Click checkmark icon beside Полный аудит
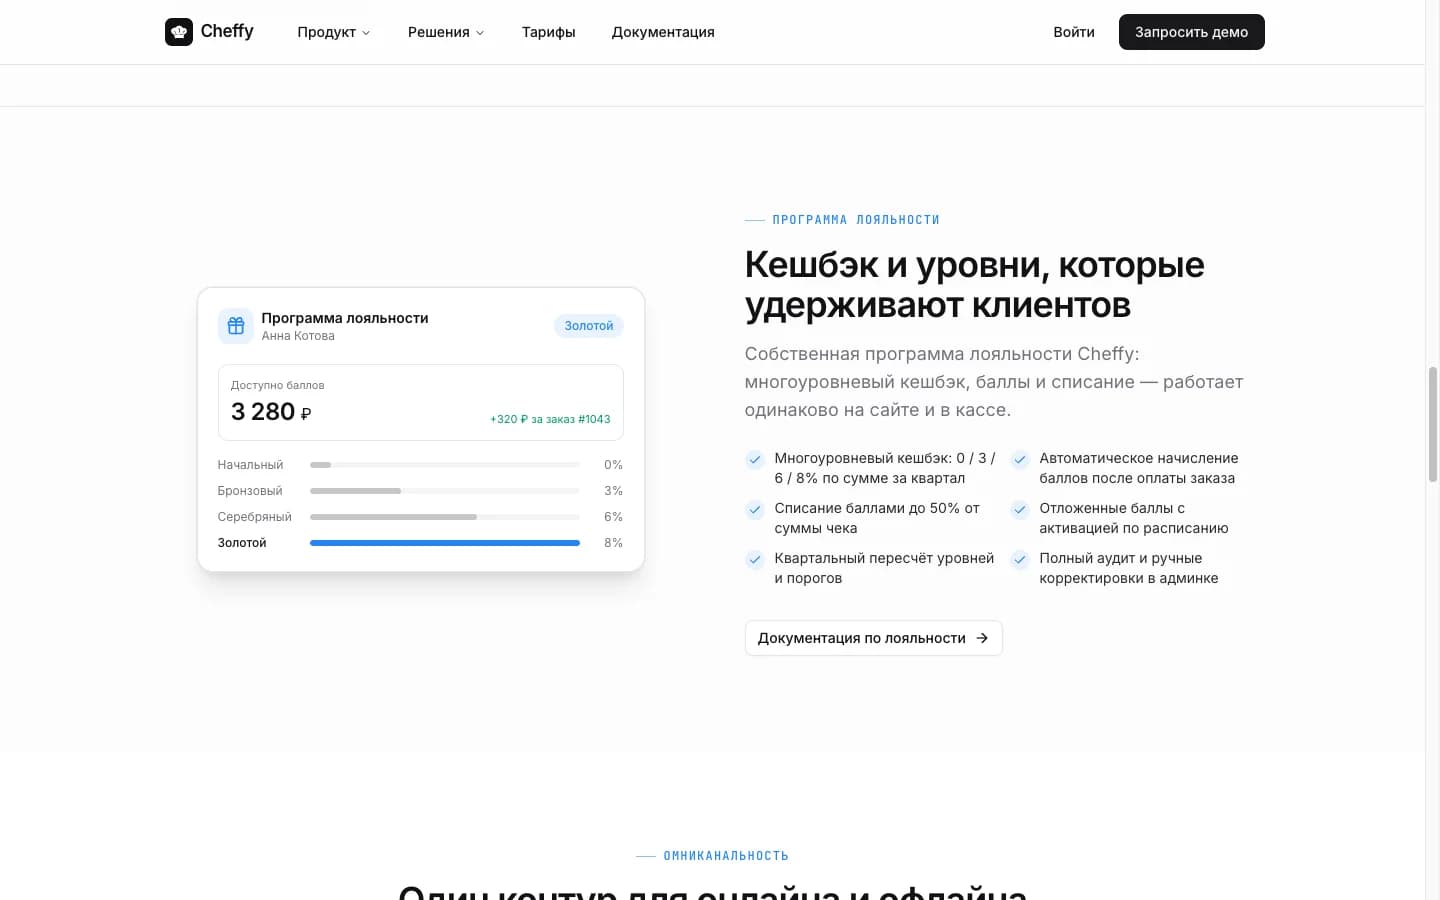This screenshot has height=900, width=1440. 1020,559
